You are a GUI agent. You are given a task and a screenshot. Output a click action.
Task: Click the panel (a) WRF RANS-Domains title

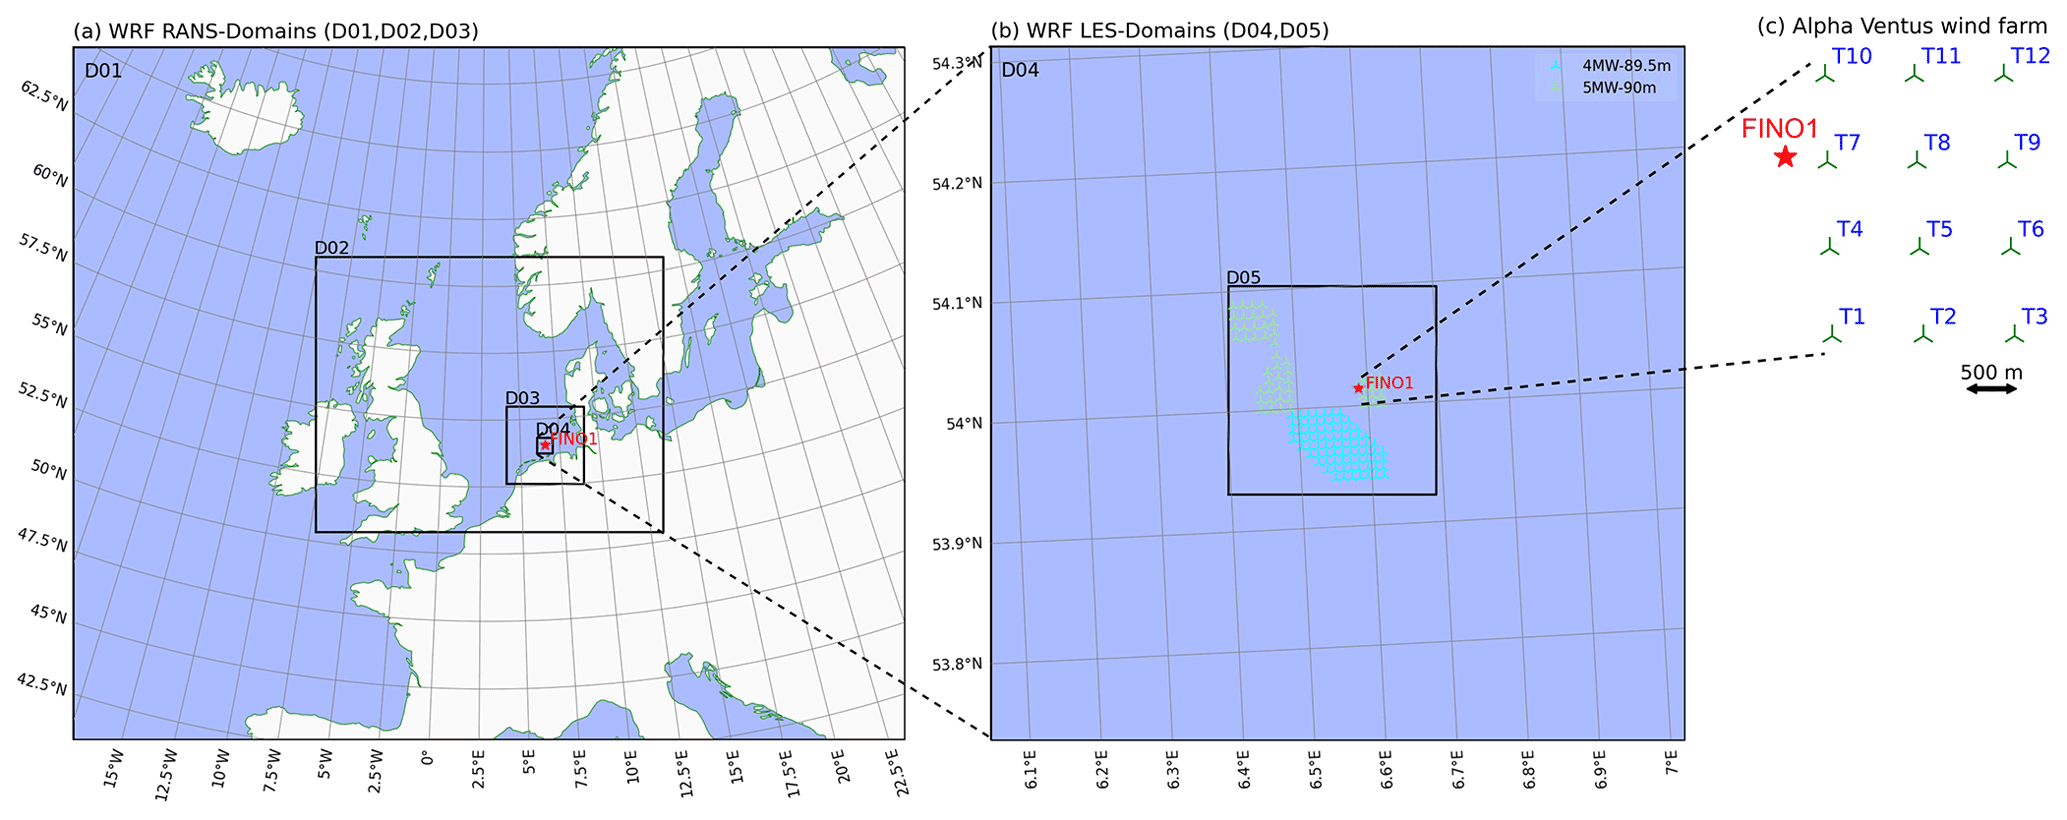(x=275, y=31)
